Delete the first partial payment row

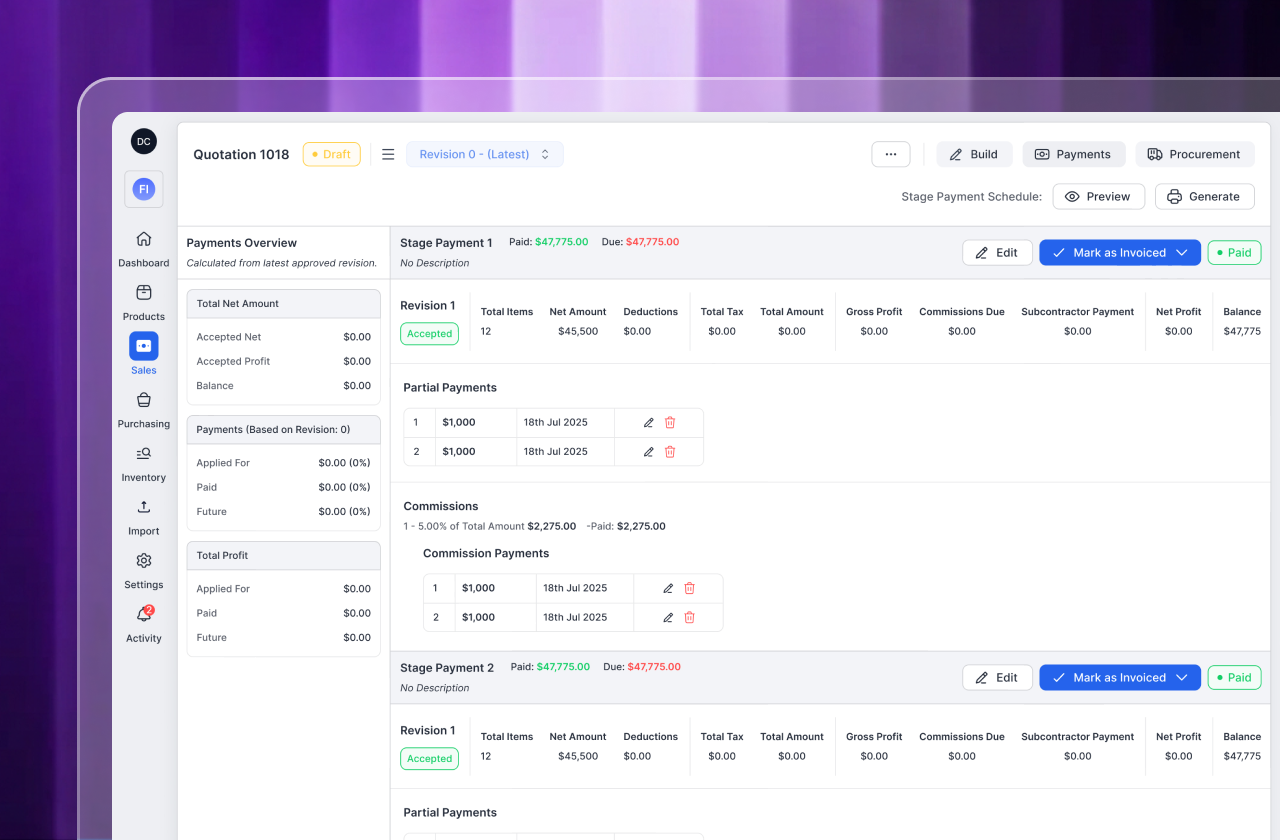coord(670,423)
